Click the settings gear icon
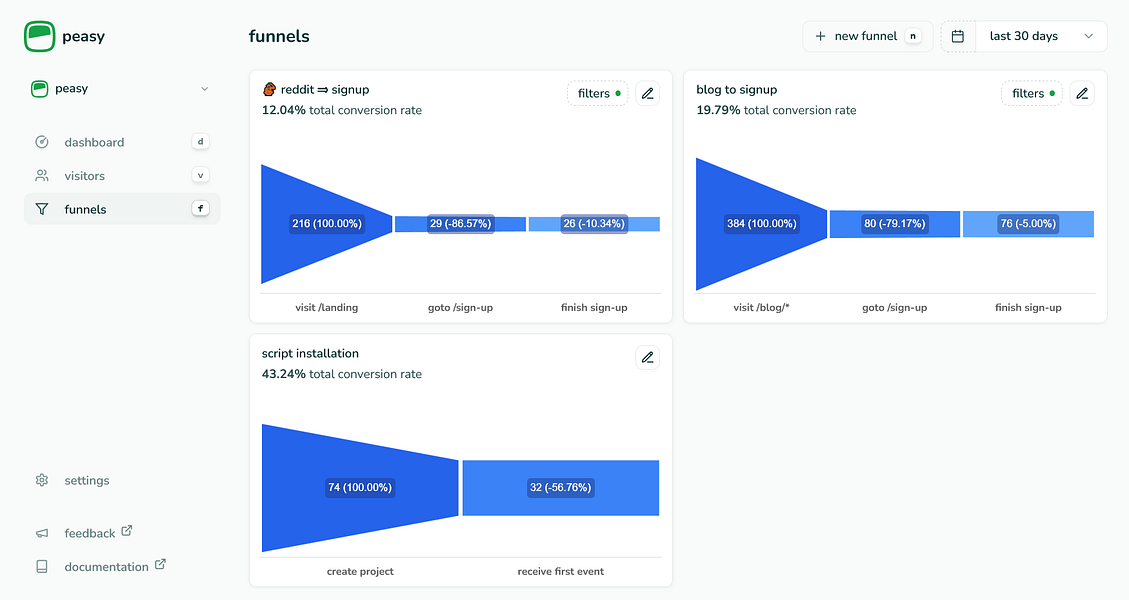This screenshot has height=600, width=1129. [x=42, y=480]
